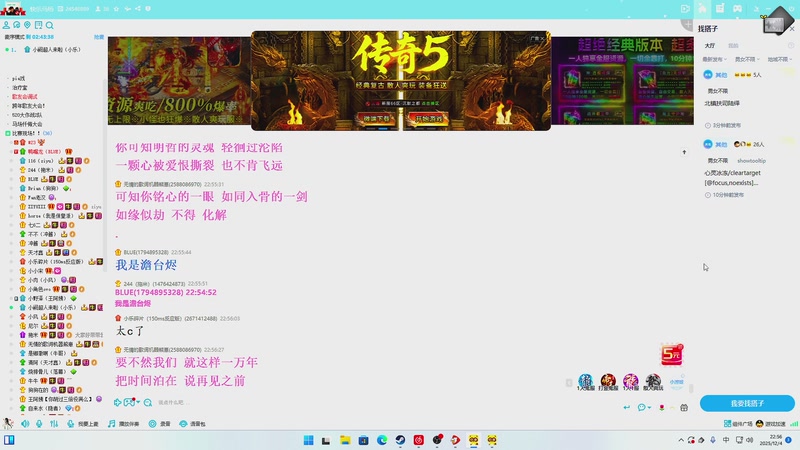Click the red 5元 coupon icon
The image size is (800, 450).
tap(671, 354)
